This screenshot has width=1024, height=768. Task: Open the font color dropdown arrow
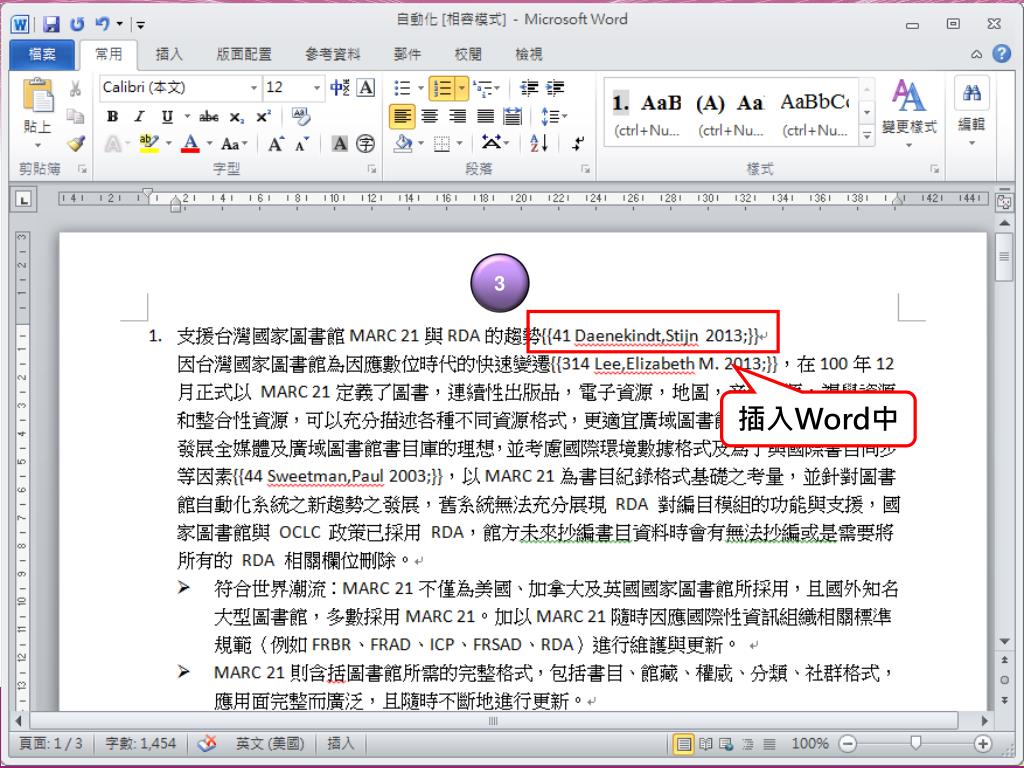[x=210, y=143]
